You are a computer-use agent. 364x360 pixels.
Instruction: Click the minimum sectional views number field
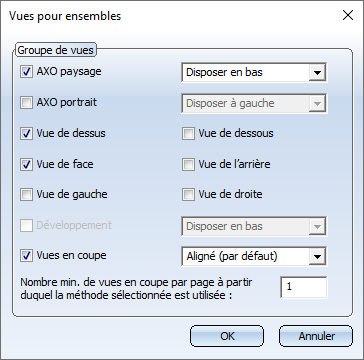pyautogui.click(x=304, y=287)
